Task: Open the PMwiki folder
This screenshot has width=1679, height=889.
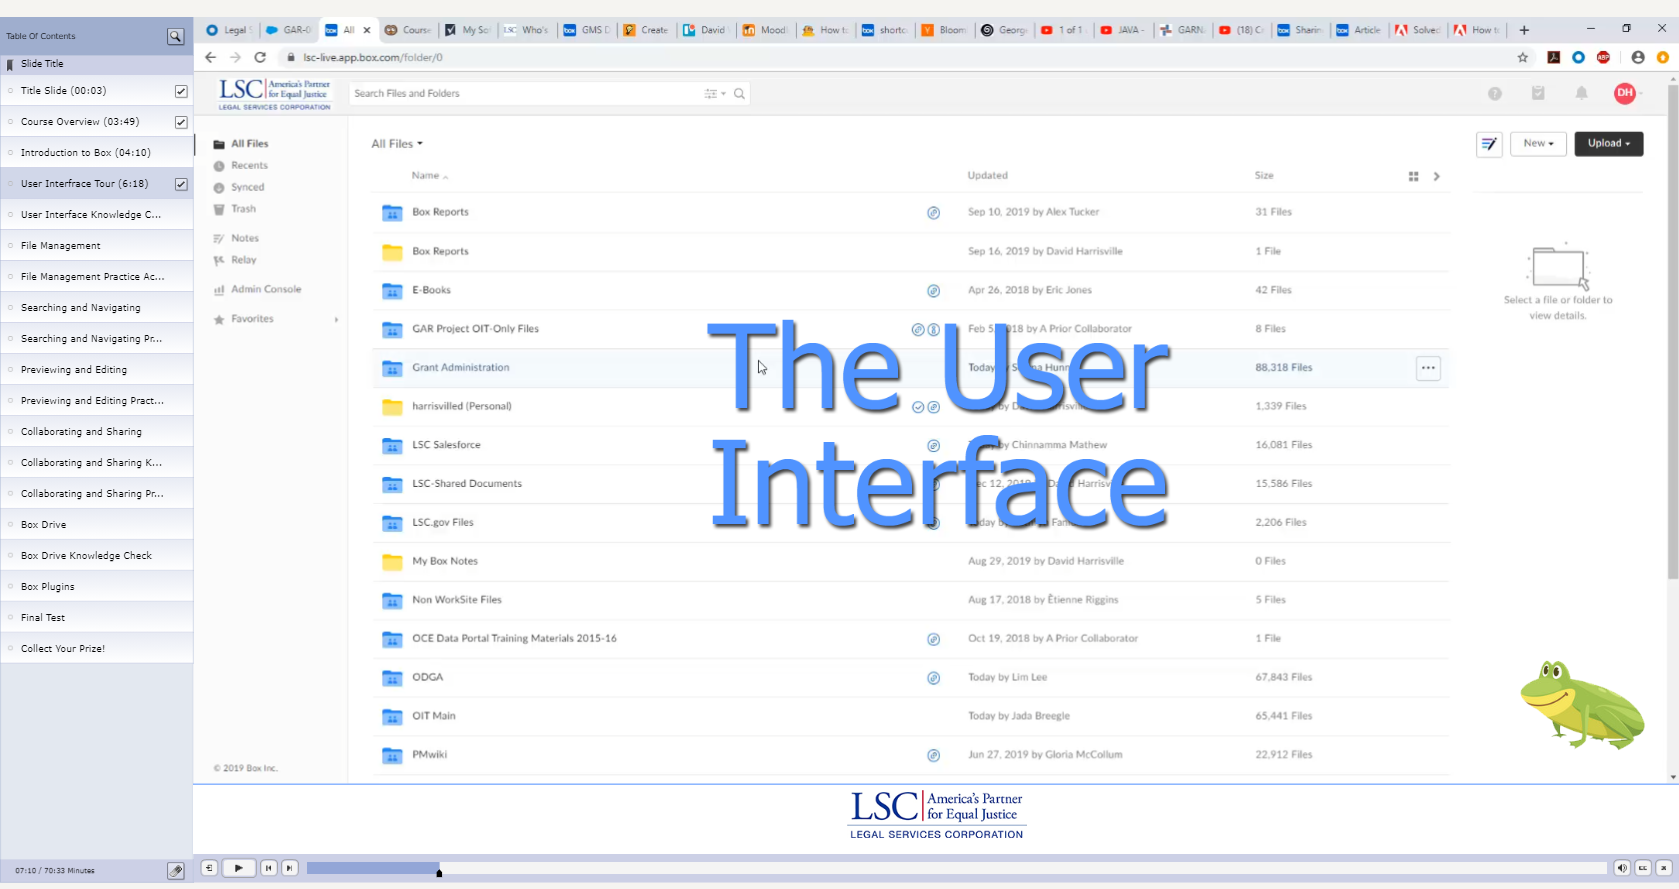Action: (x=429, y=755)
